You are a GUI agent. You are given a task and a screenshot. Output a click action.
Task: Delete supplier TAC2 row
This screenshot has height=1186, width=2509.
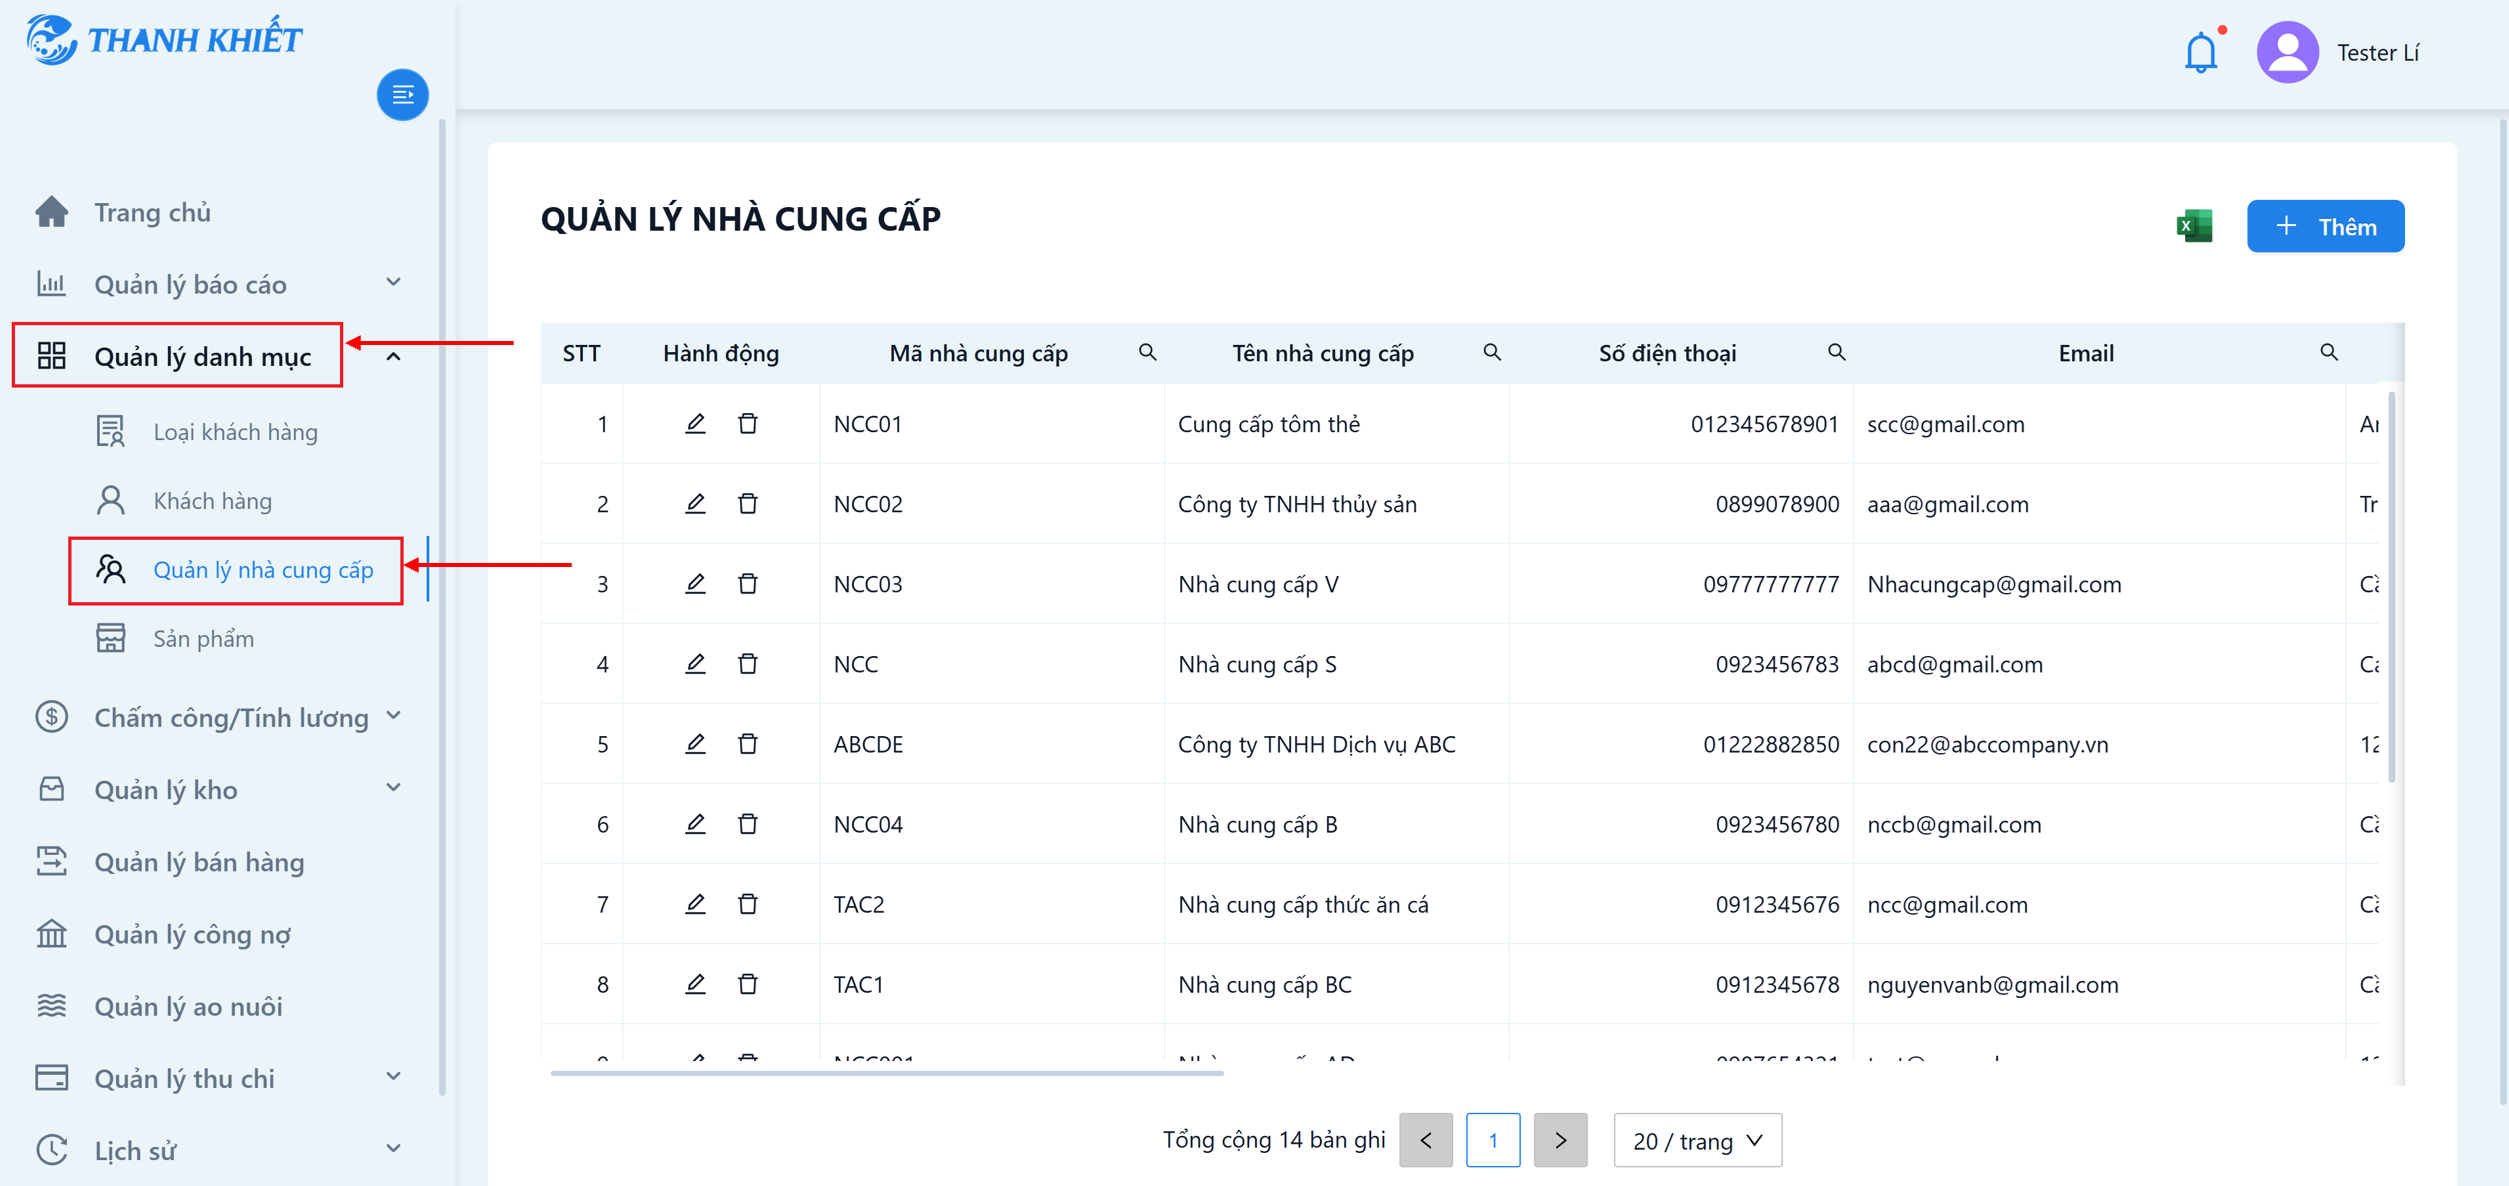click(747, 903)
